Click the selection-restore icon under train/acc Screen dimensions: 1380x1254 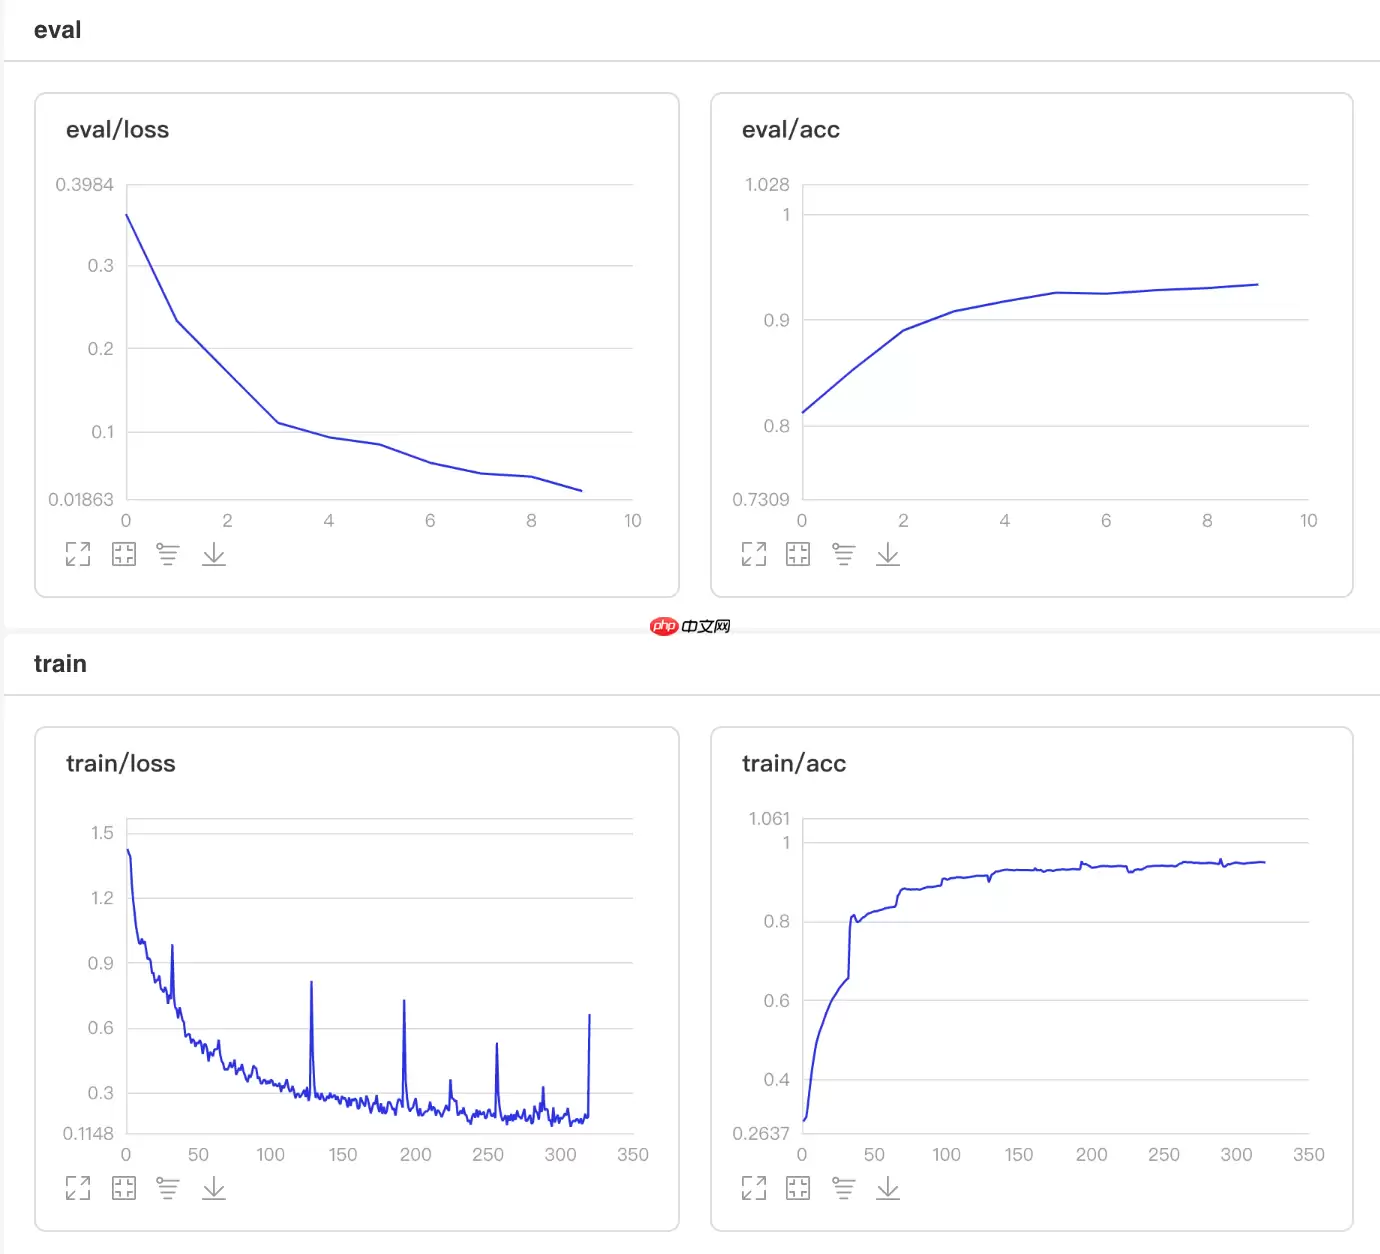pyautogui.click(x=798, y=1188)
